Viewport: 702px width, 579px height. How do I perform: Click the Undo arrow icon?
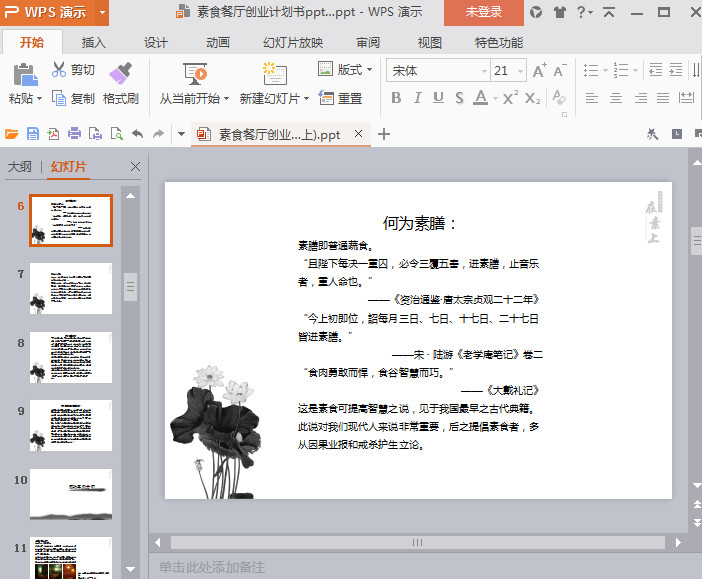pyautogui.click(x=138, y=134)
